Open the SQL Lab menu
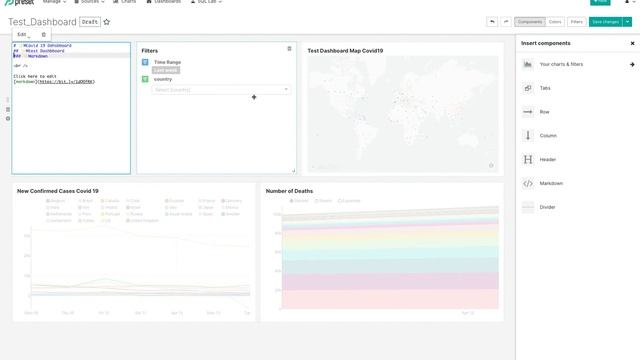Viewport: 640px width, 360px height. 207,2
